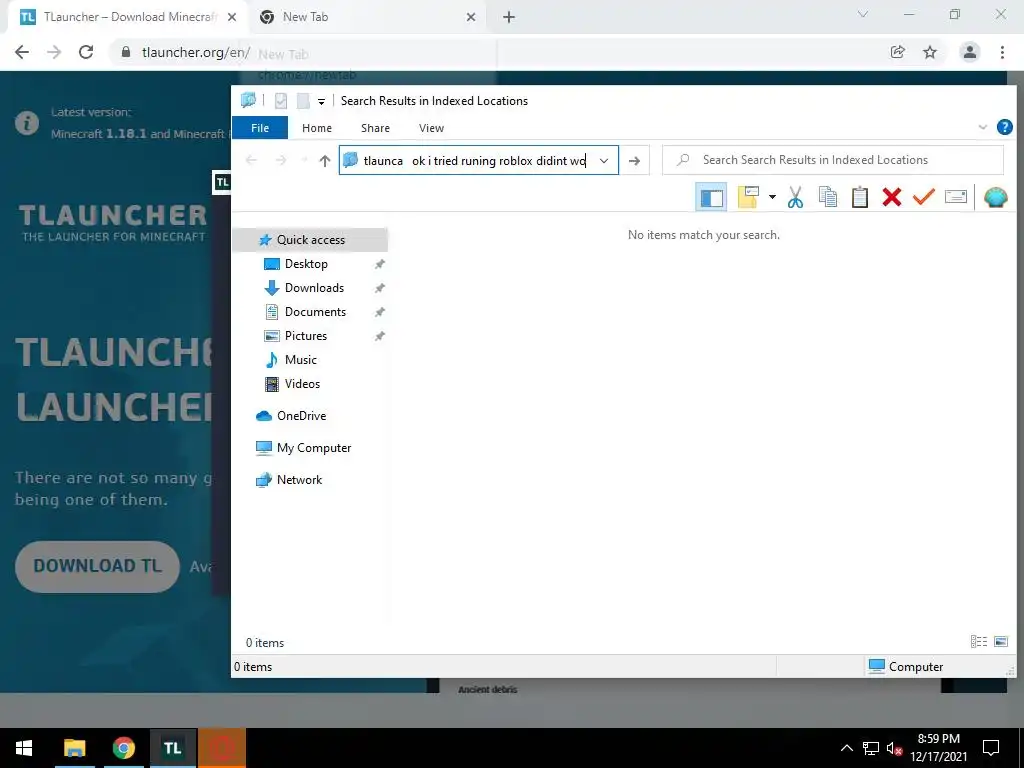
Task: Click the DOWNLOAD TL button in Chrome
Action: (97, 566)
